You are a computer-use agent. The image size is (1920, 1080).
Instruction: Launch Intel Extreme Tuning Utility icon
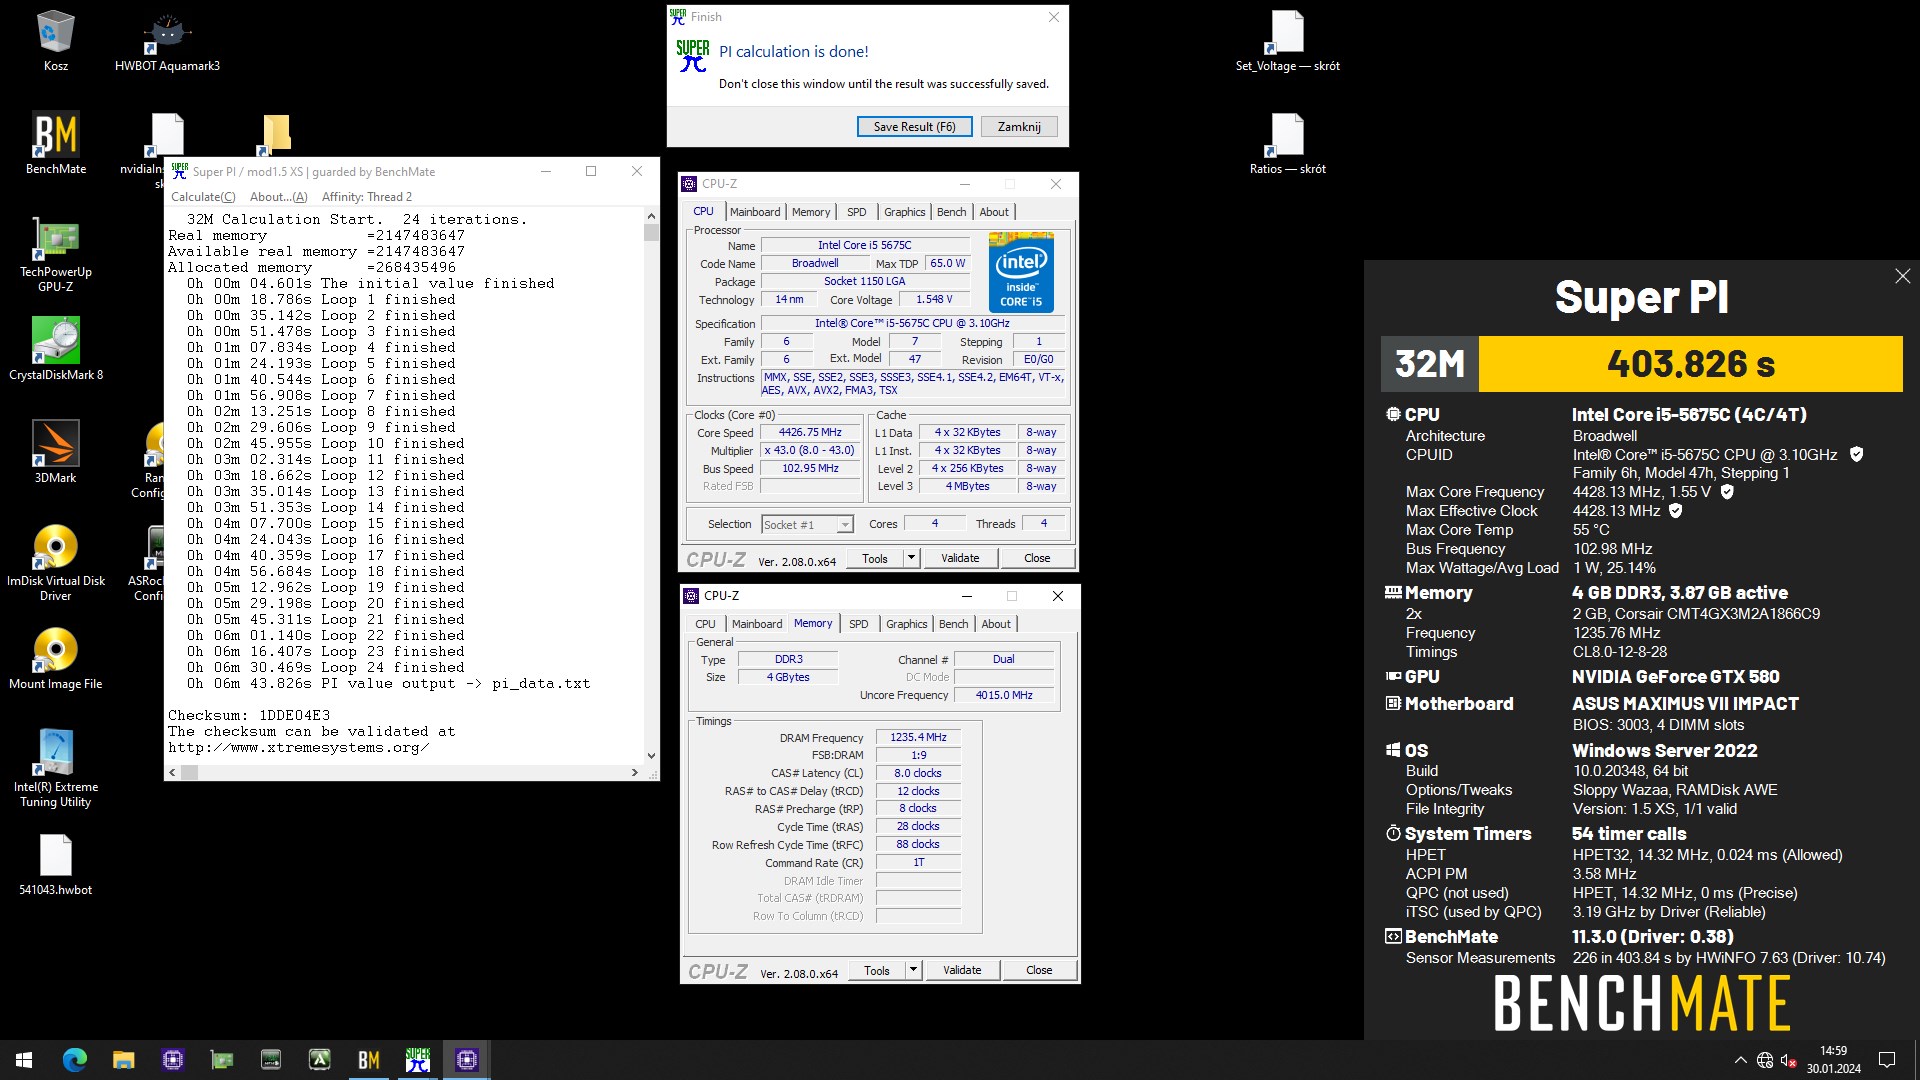click(56, 769)
